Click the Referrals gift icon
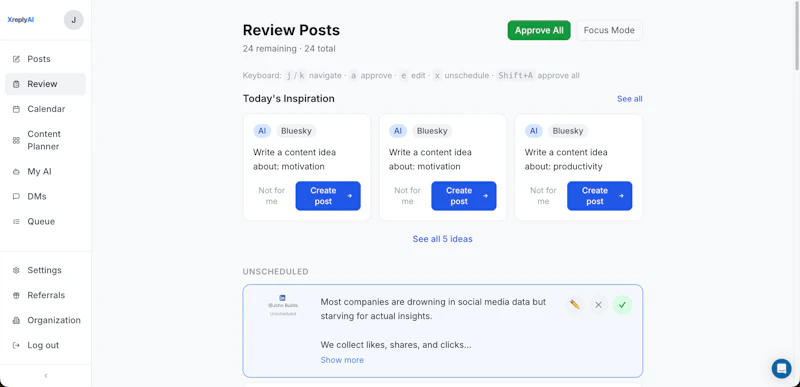800x387 pixels. pyautogui.click(x=16, y=295)
